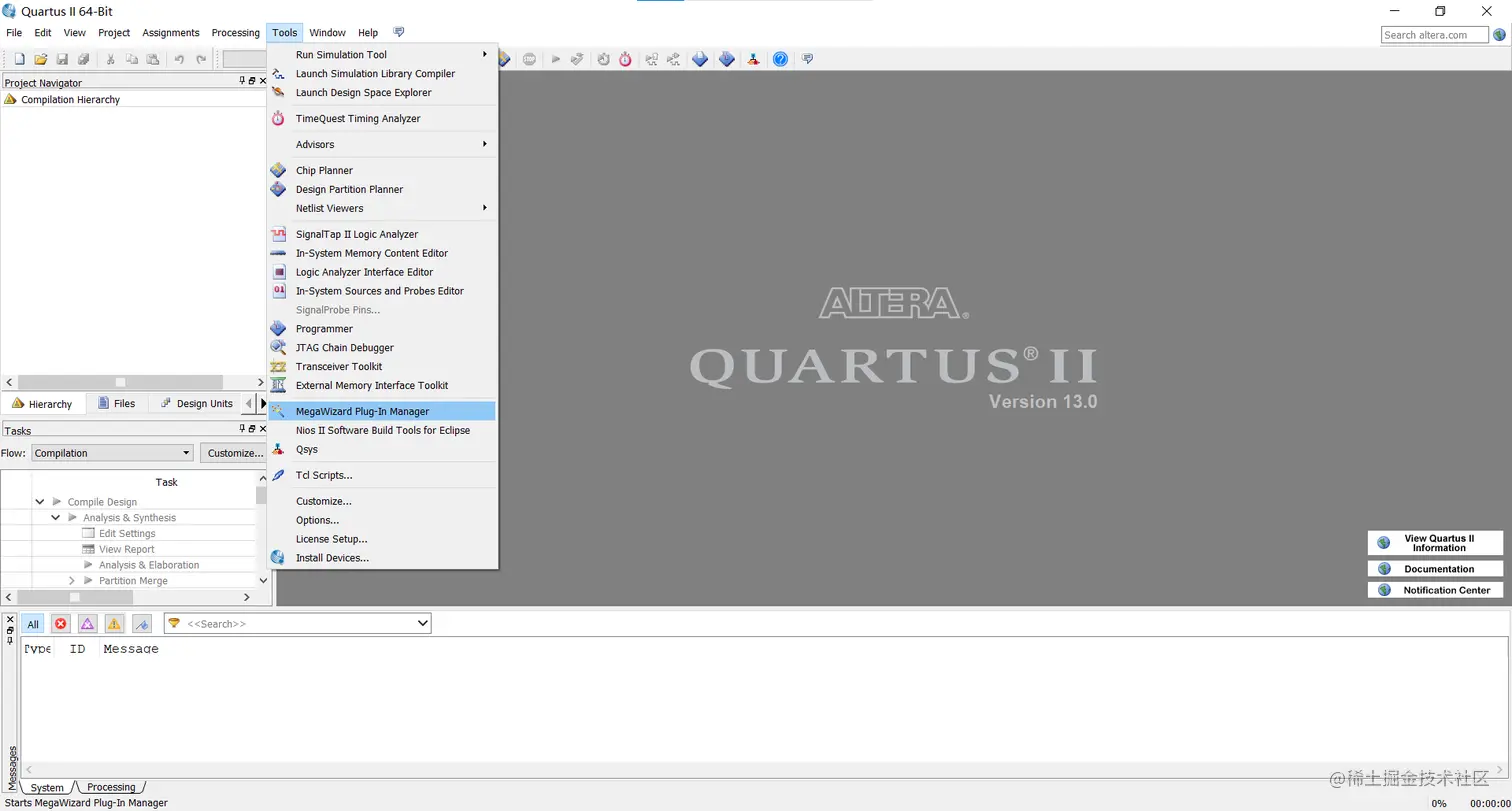Click the Customize... button in Tasks
The height and width of the screenshot is (811, 1512).
[x=235, y=453]
